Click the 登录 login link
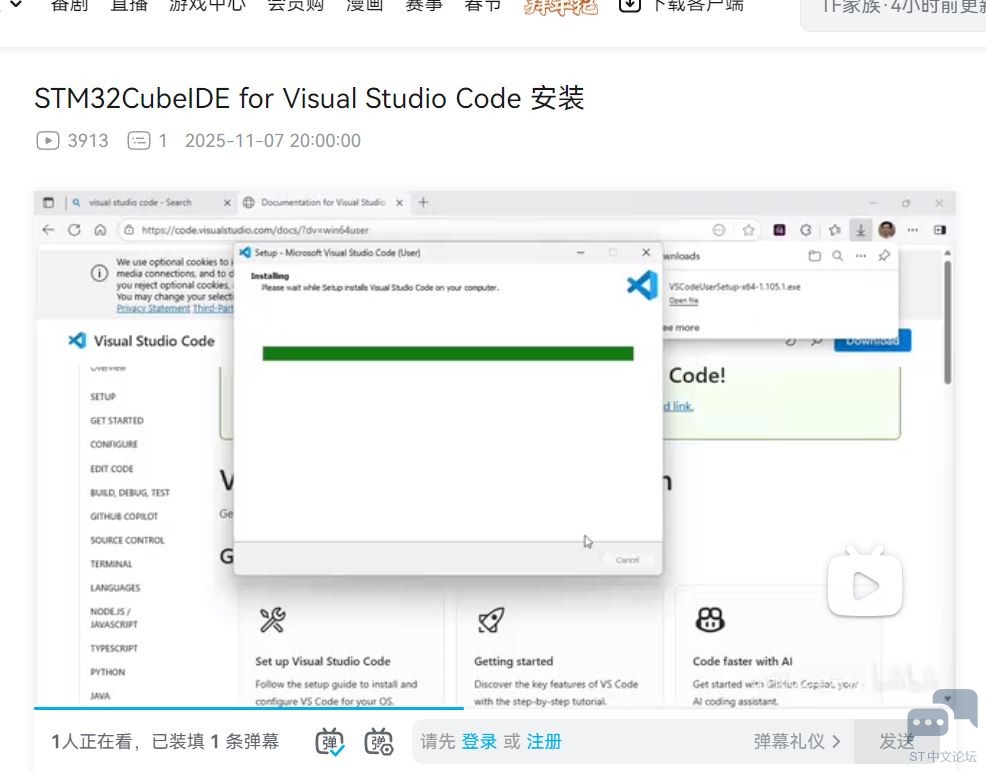Viewport: 986px width, 772px height. (x=479, y=742)
